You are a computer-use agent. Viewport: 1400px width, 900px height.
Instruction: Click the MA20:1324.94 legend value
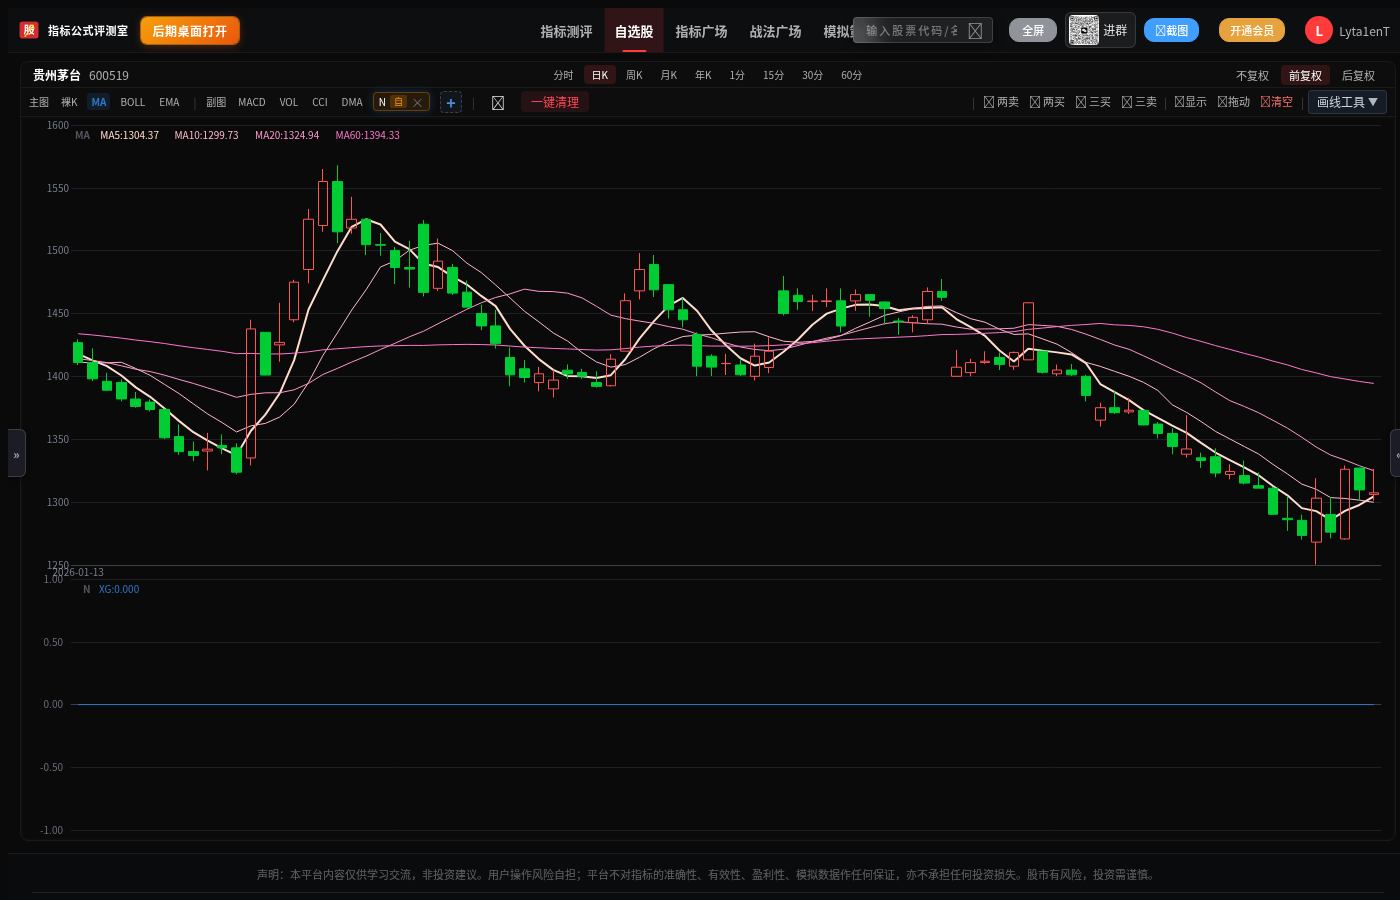point(287,136)
